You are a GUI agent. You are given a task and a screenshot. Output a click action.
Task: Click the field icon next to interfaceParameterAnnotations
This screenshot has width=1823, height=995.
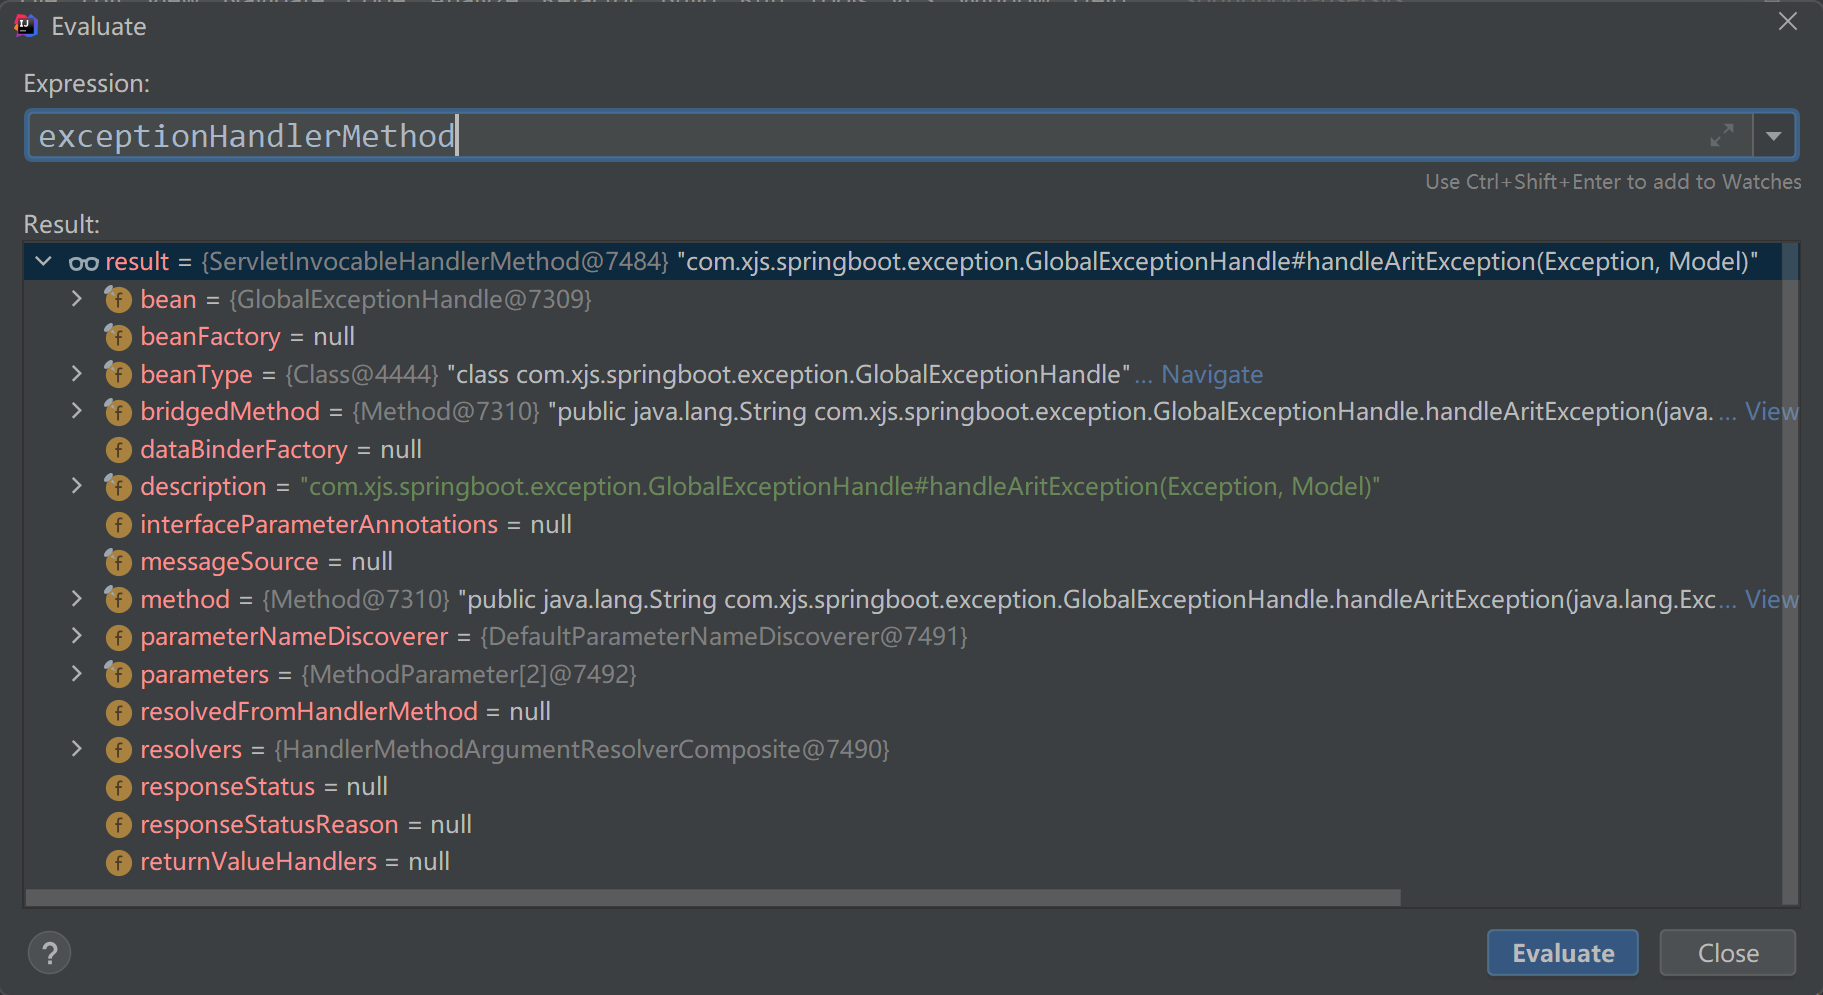tap(118, 524)
